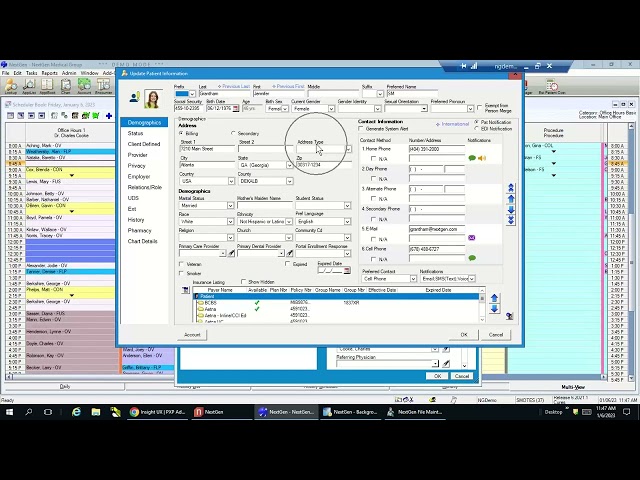Click the blue plus icon in Scheduler toolbar
Viewport: 640px width, 480px height.
(x=109, y=116)
